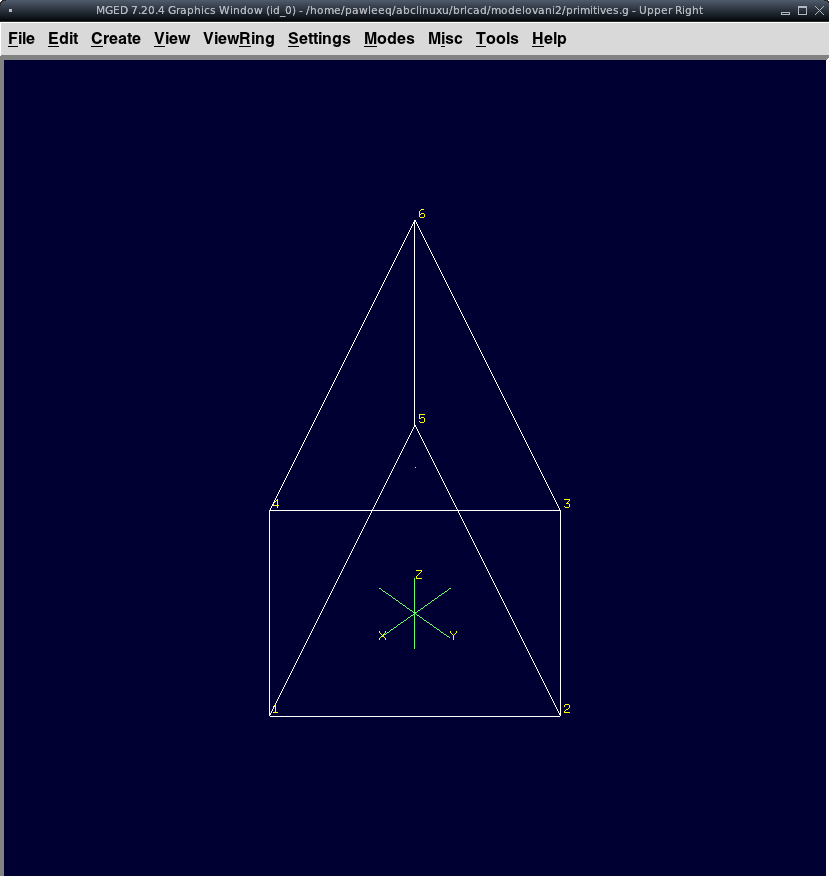Click the window menu dot in title bar
The image size is (829, 876).
(11, 11)
